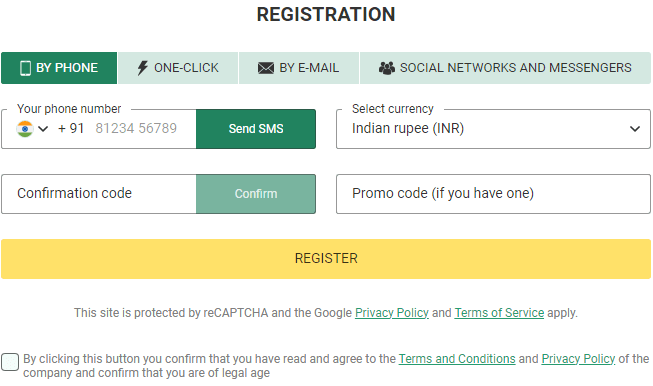The image size is (653, 386).
Task: Click the Promo code input field
Action: click(493, 194)
